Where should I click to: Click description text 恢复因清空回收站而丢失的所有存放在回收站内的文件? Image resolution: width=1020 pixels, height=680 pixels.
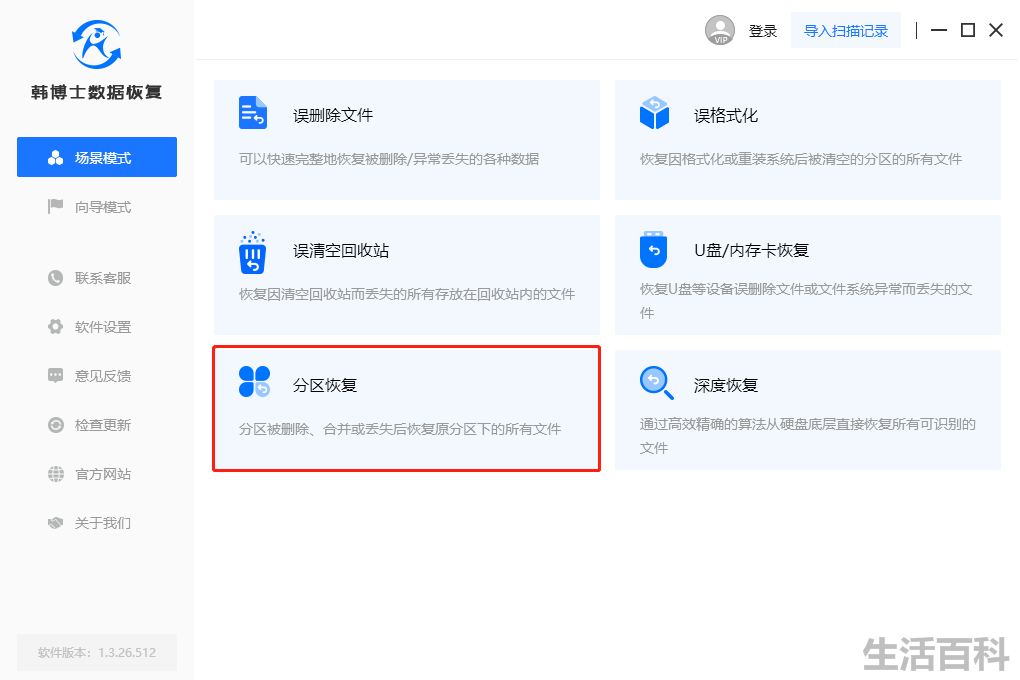tap(407, 294)
